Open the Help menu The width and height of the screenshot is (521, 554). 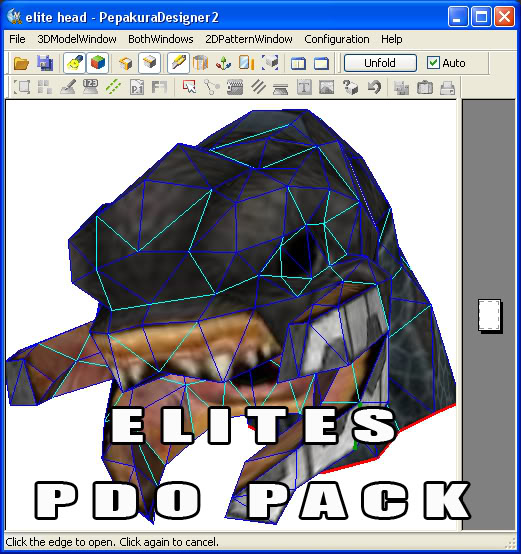(x=391, y=39)
